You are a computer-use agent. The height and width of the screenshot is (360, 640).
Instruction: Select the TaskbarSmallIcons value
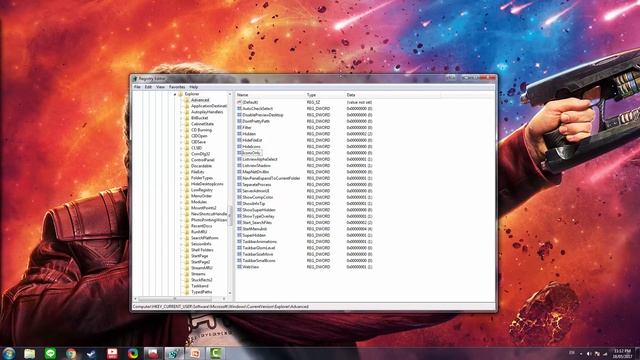[x=259, y=260]
